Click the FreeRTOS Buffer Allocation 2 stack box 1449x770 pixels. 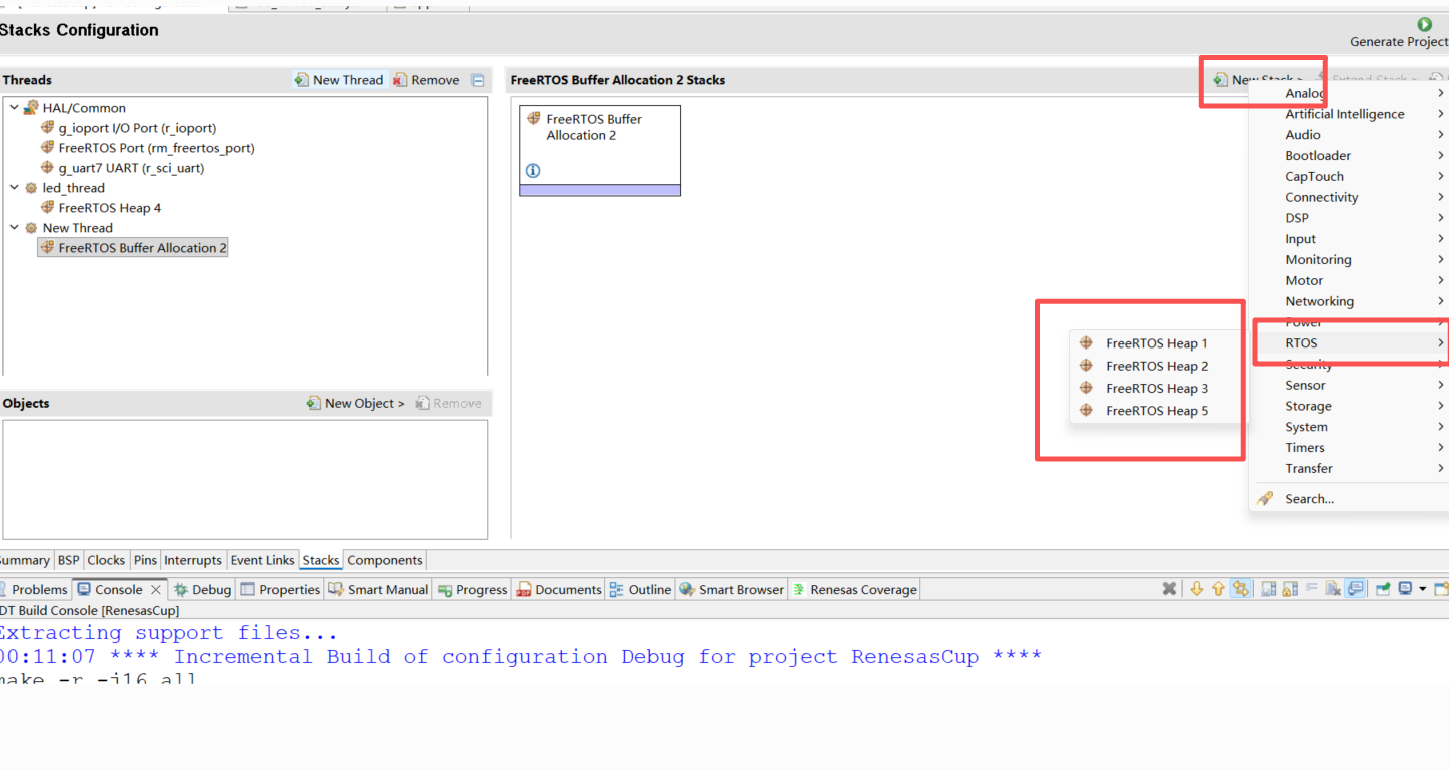tap(600, 150)
